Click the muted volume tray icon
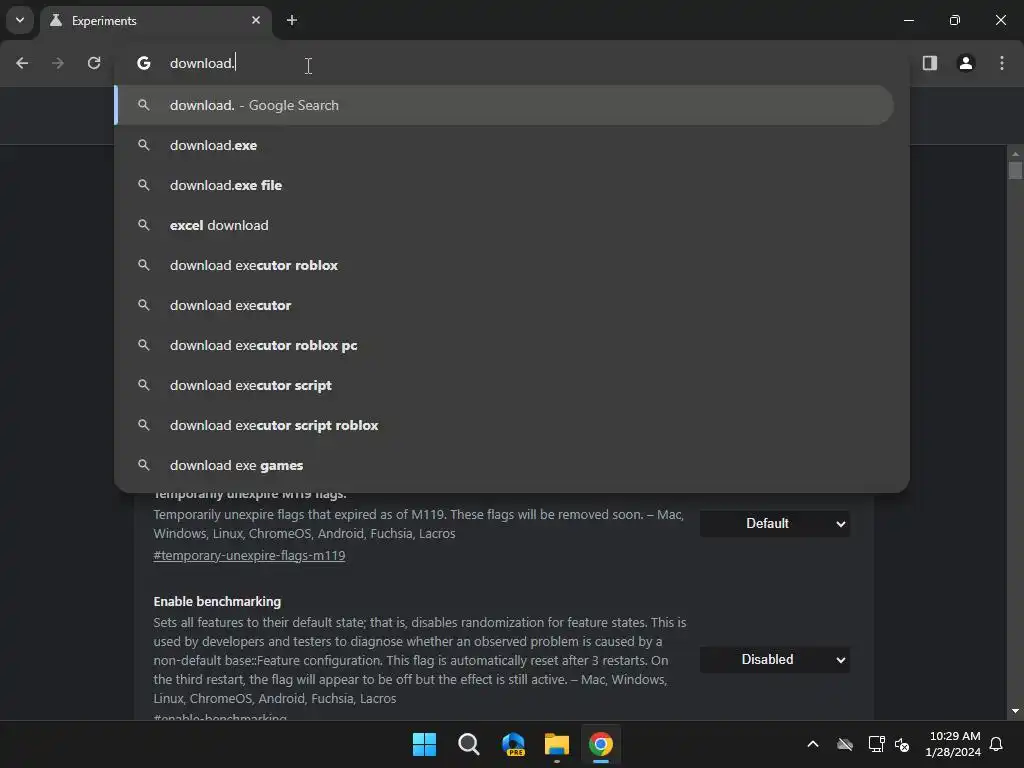This screenshot has width=1024, height=768. pos(903,744)
